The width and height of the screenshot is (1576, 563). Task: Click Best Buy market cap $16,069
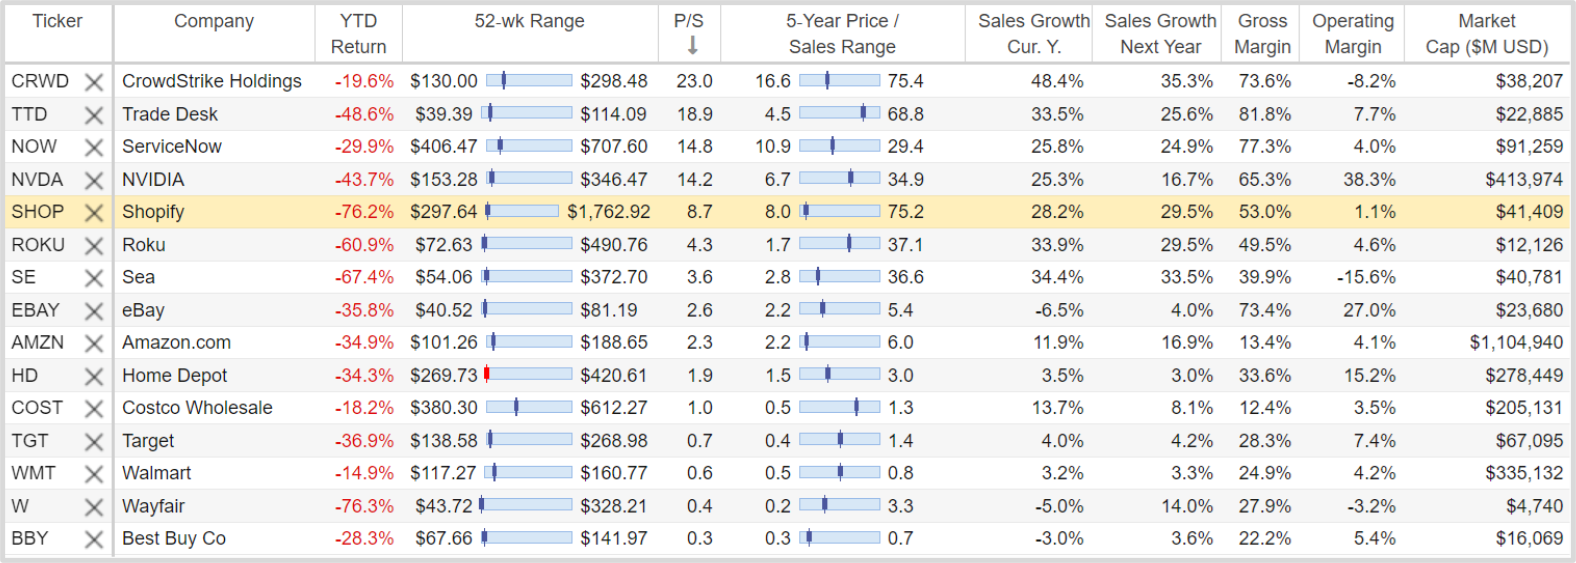coord(1529,538)
